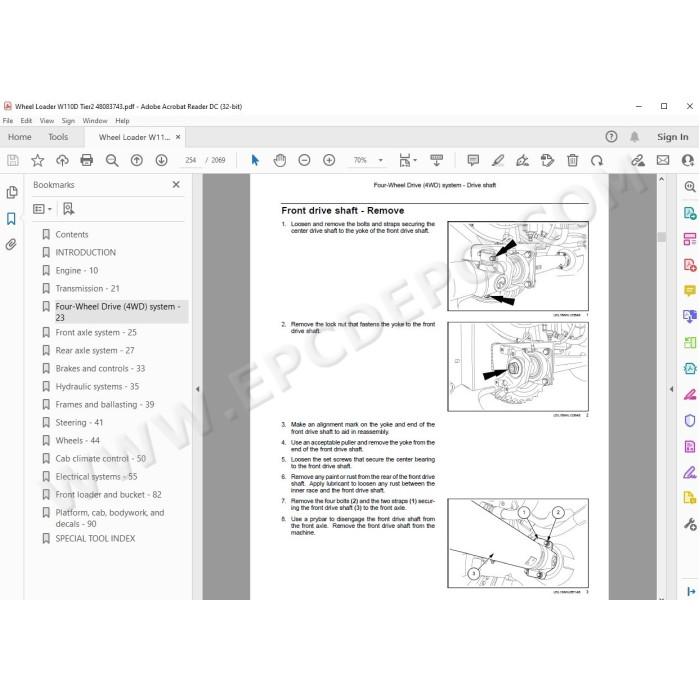
Task: Open the attachments paperclip panel
Action: coord(12,244)
